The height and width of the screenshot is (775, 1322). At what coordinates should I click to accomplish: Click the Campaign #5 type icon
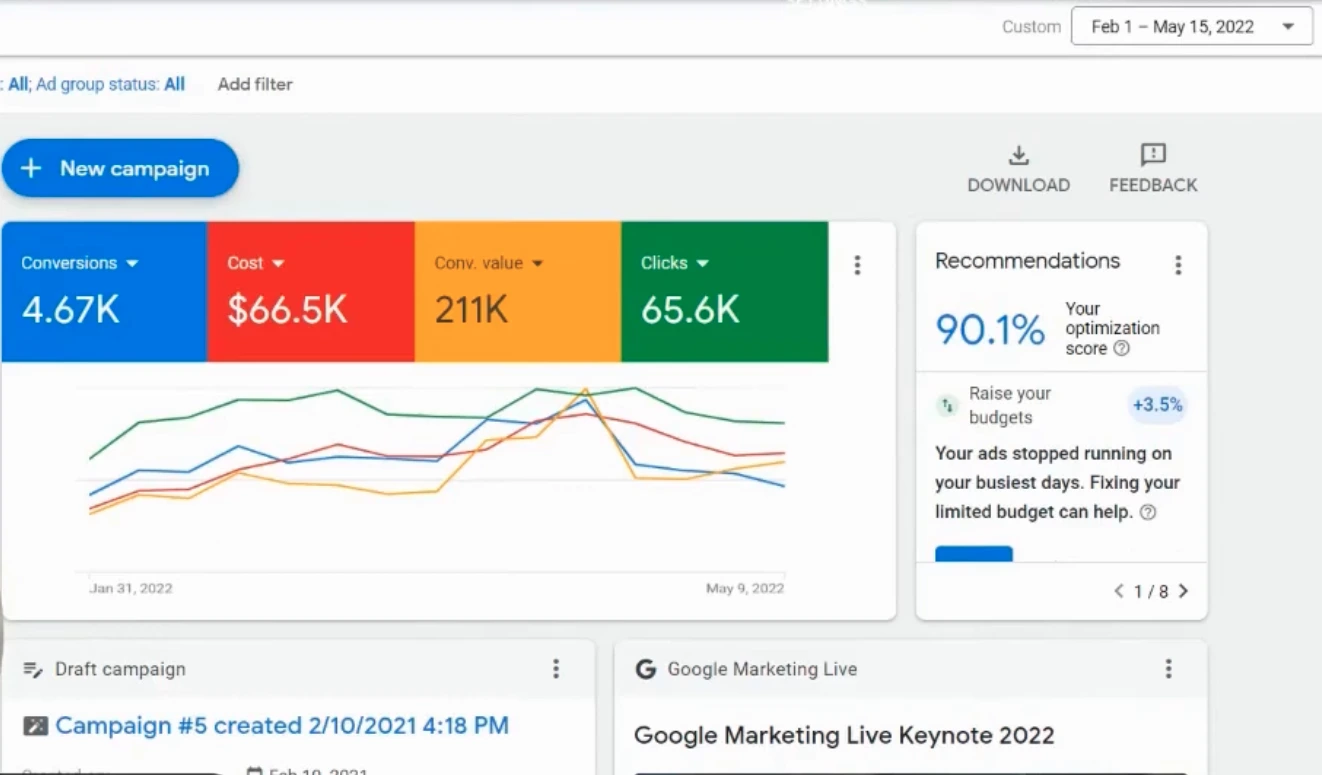35,726
